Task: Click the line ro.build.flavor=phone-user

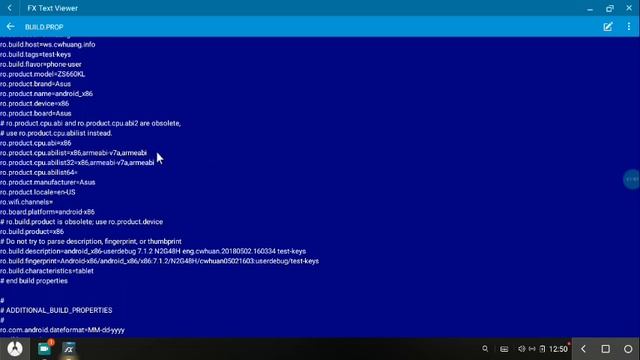Action: 41,64
